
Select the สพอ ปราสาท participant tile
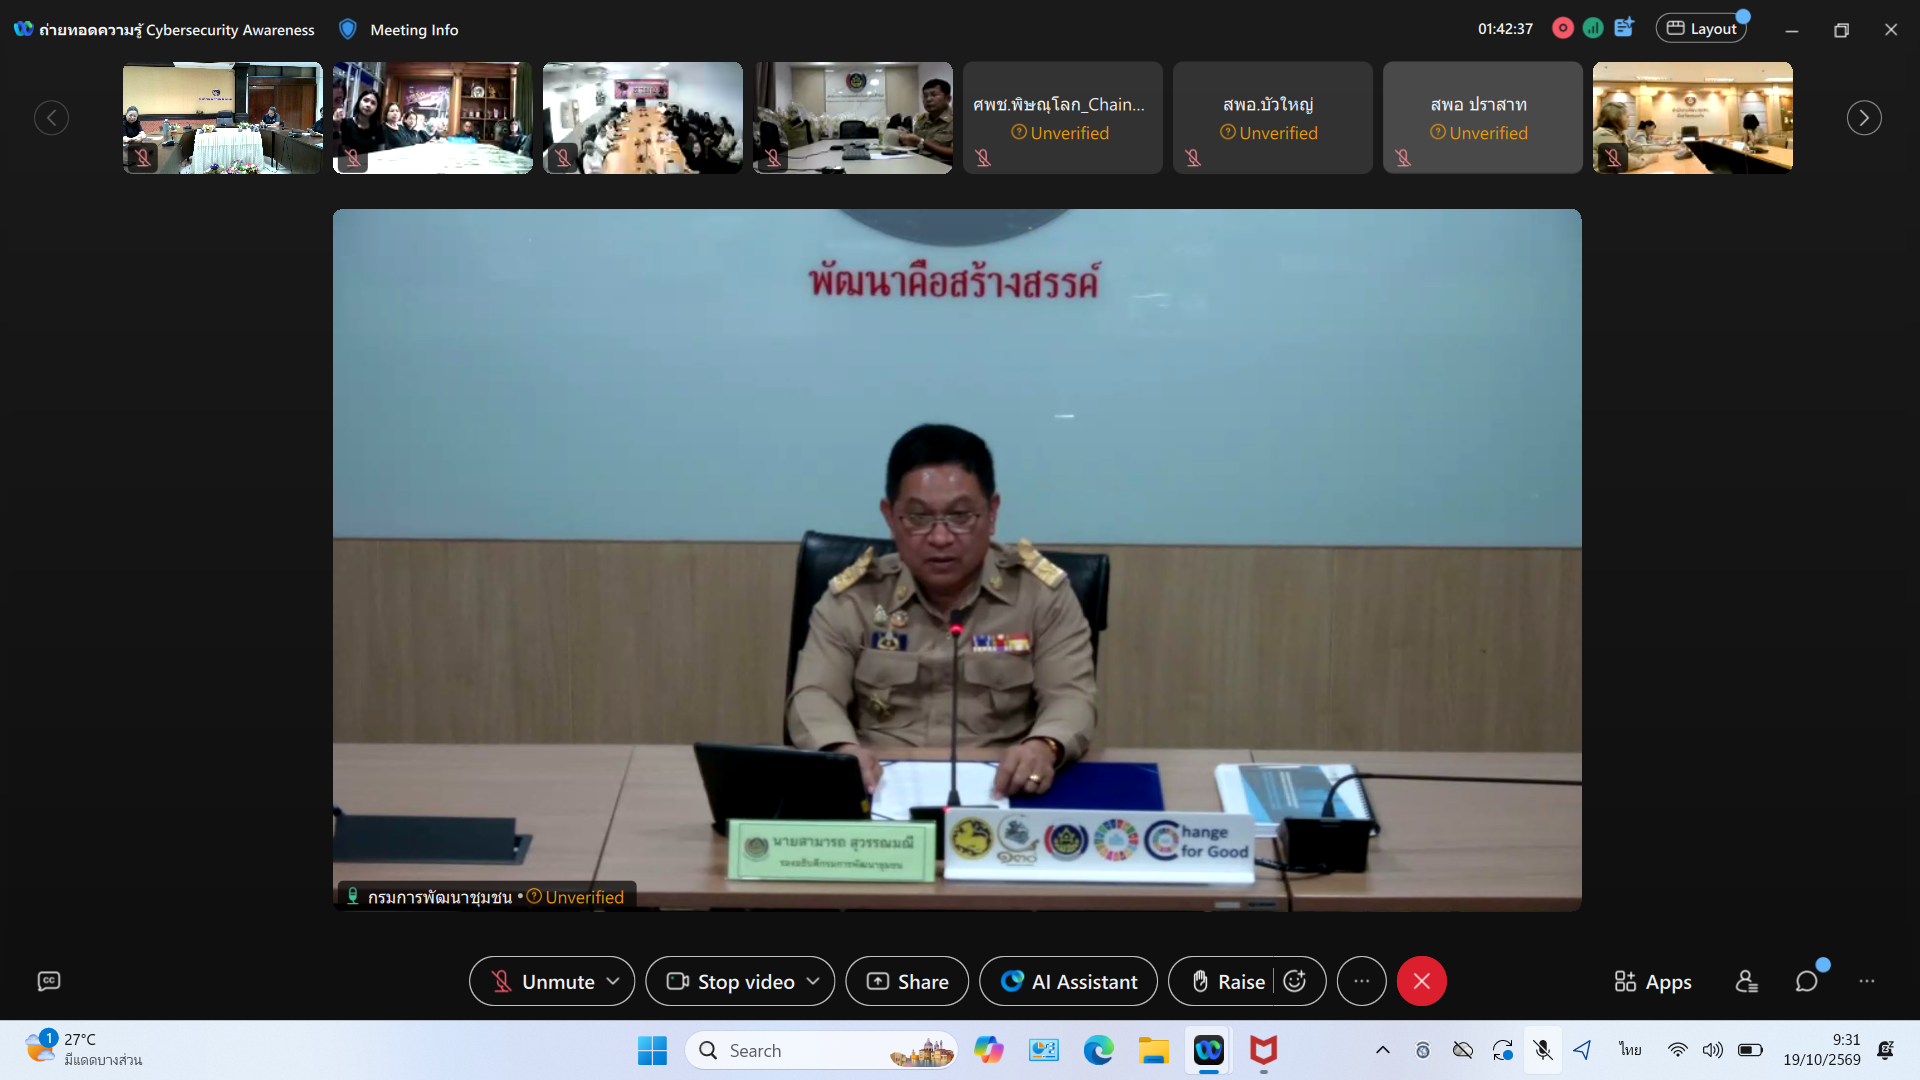[x=1482, y=118]
